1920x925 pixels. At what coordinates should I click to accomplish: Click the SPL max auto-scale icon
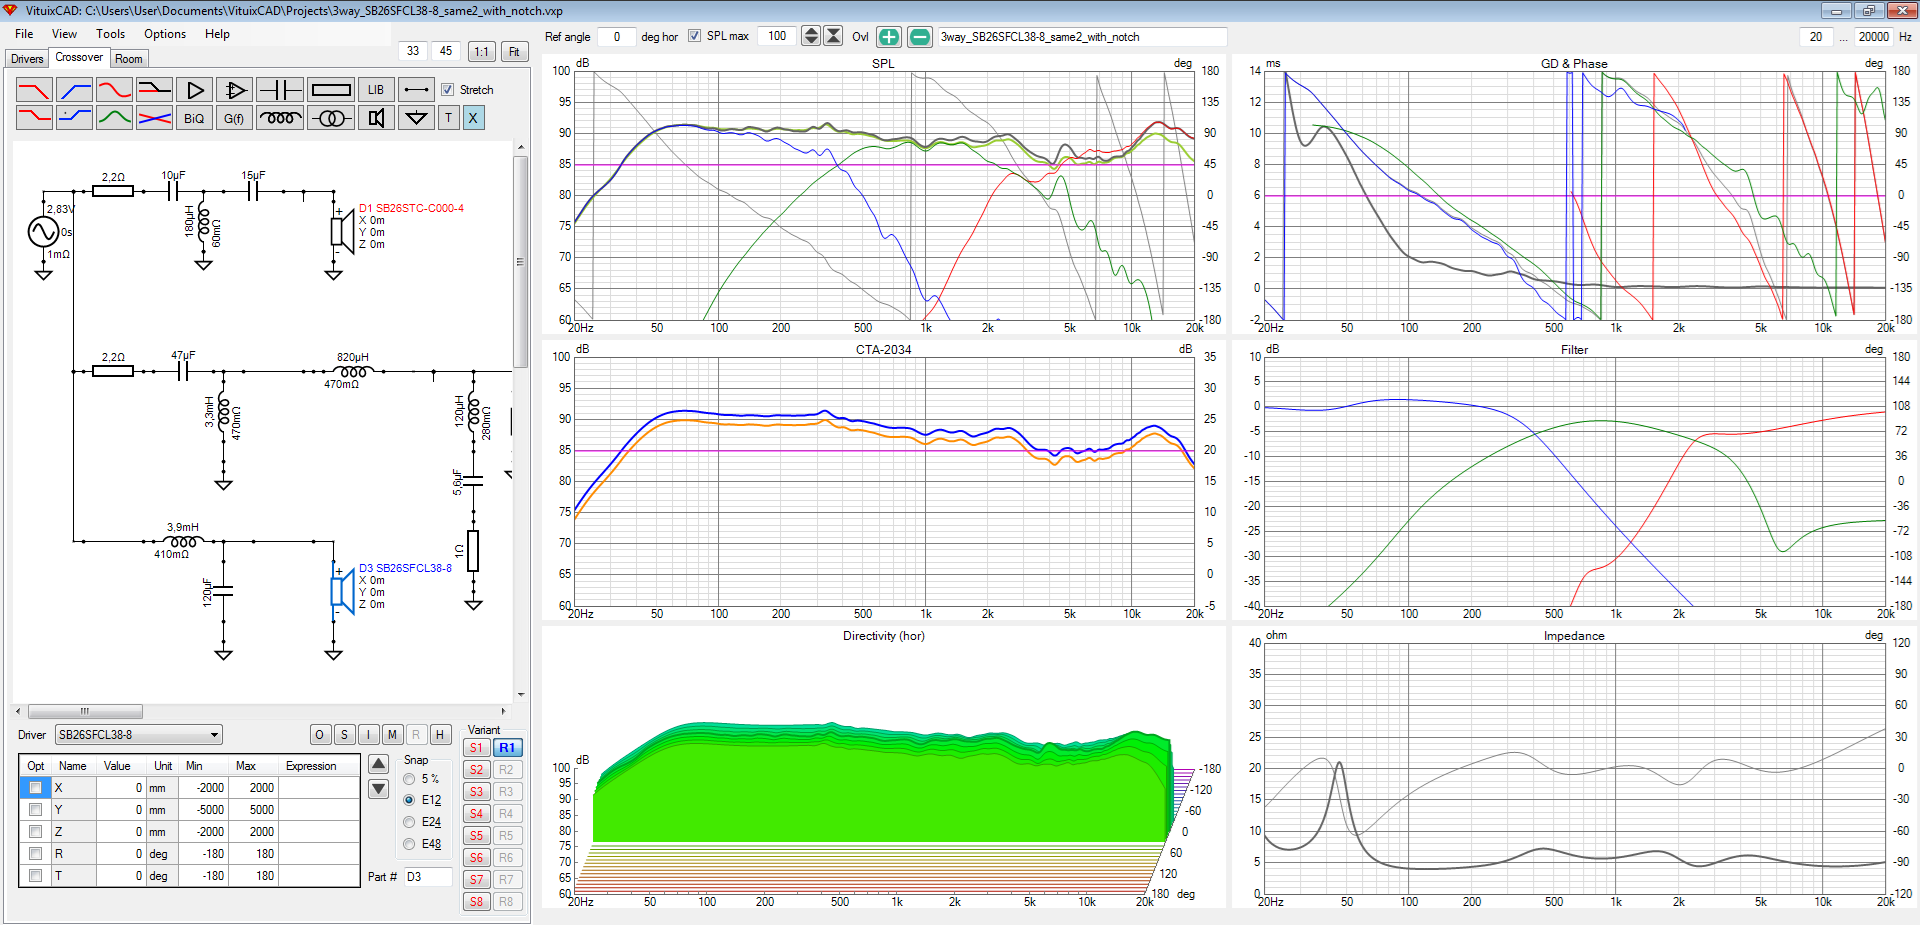tap(833, 36)
